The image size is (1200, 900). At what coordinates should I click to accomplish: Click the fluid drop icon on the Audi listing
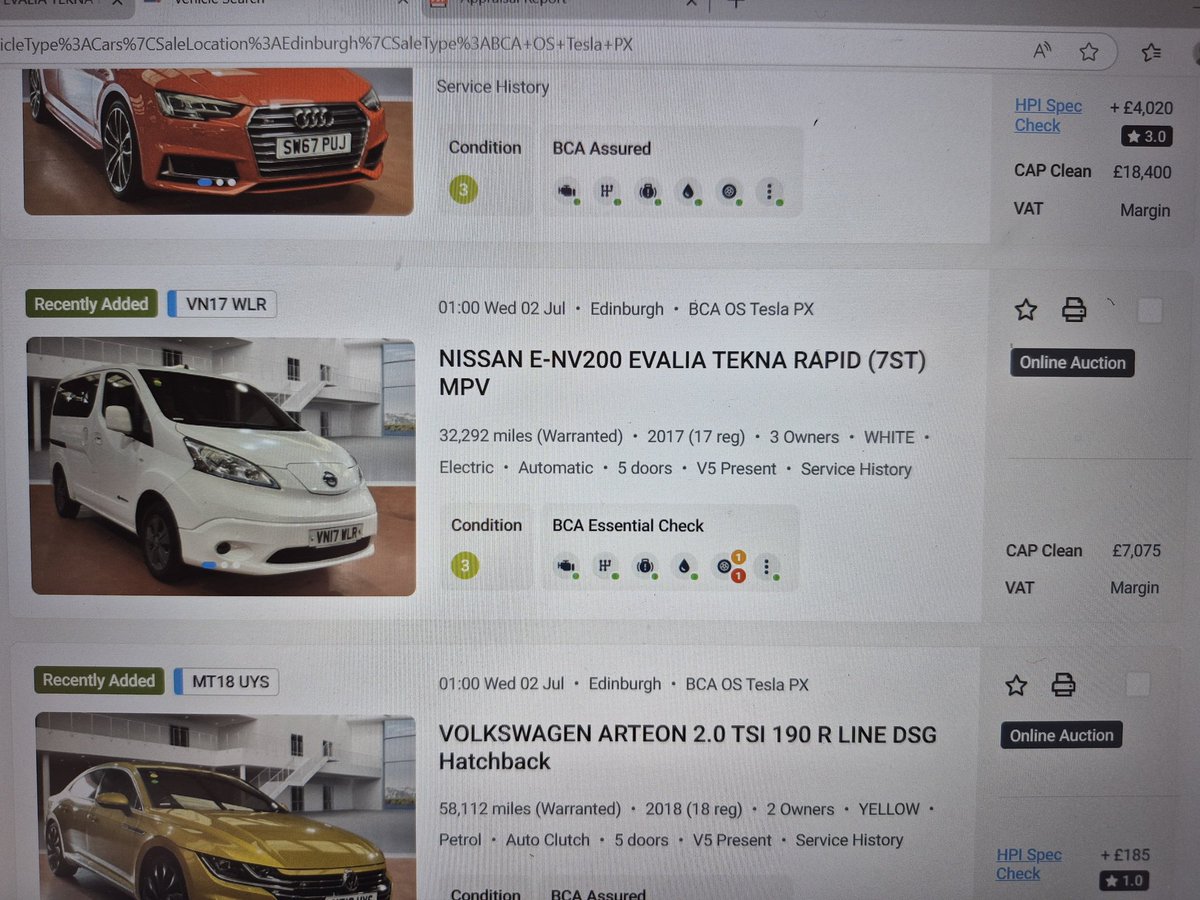pos(686,190)
